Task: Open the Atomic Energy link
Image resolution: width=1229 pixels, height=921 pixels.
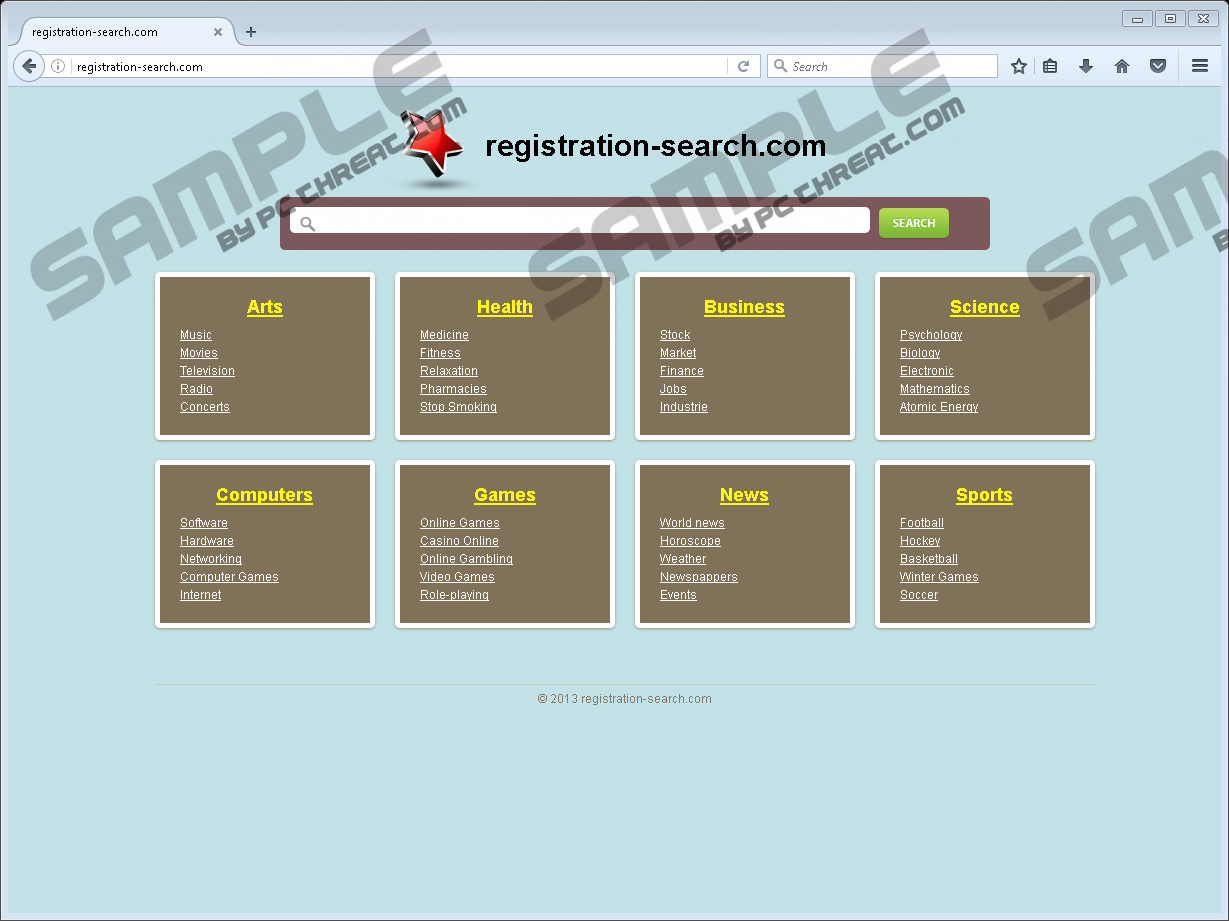Action: pyautogui.click(x=938, y=407)
